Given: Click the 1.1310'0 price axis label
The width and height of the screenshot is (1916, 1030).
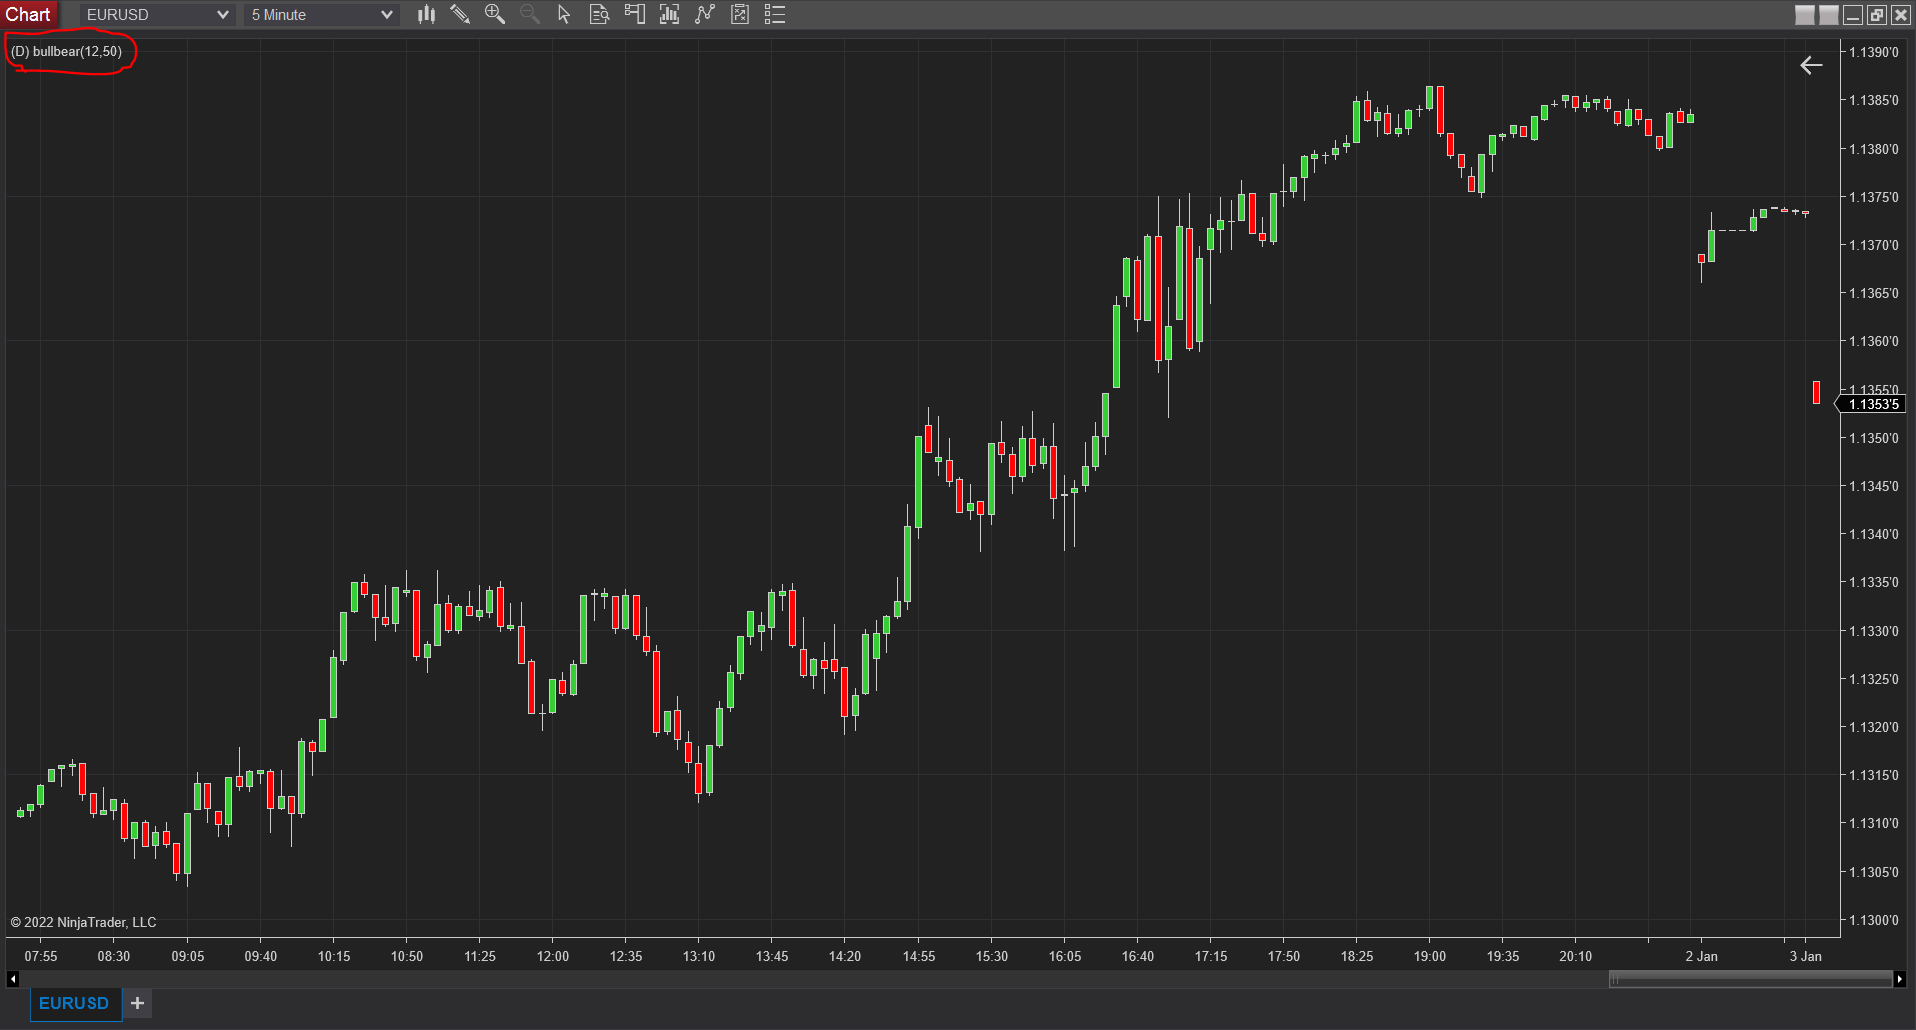Looking at the screenshot, I should pyautogui.click(x=1873, y=823).
